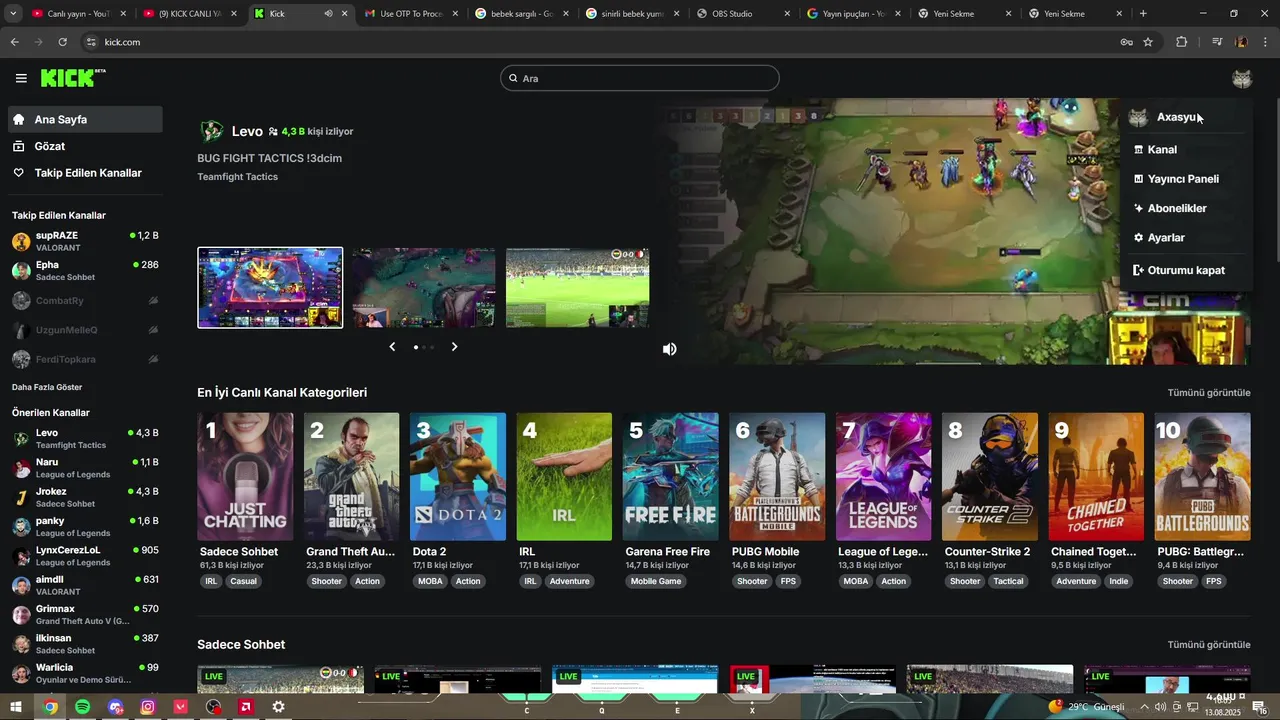Open Jrokez avatar in recommended channels
The width and height of the screenshot is (1280, 720).
(x=21, y=497)
